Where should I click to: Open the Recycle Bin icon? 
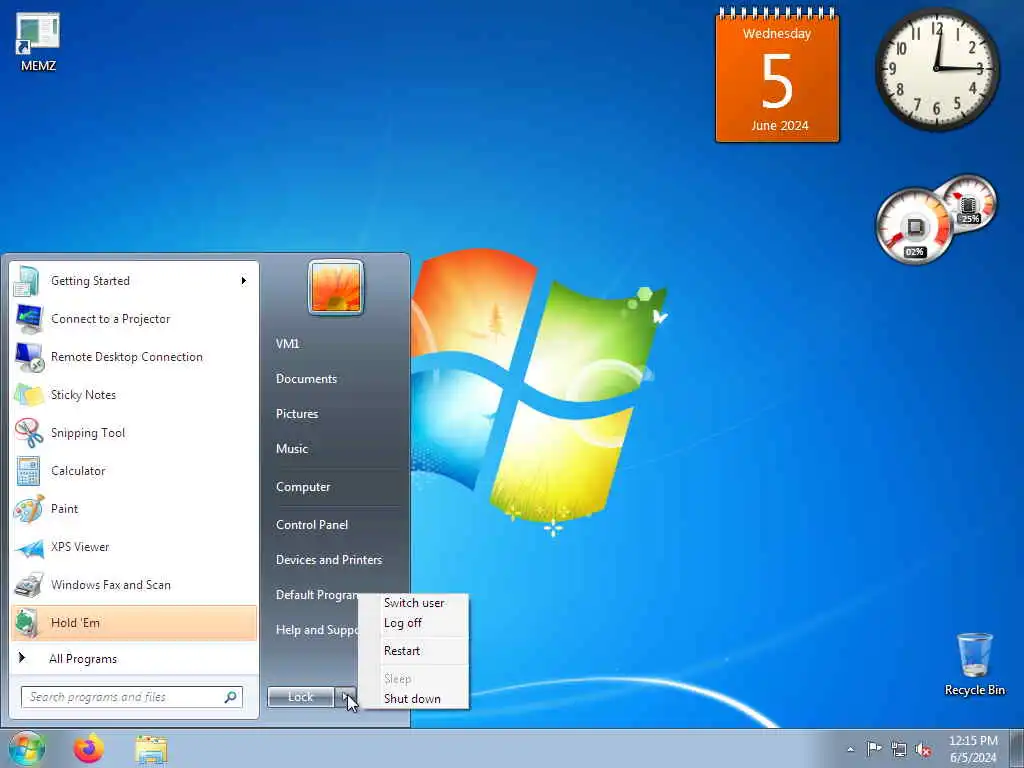[974, 664]
